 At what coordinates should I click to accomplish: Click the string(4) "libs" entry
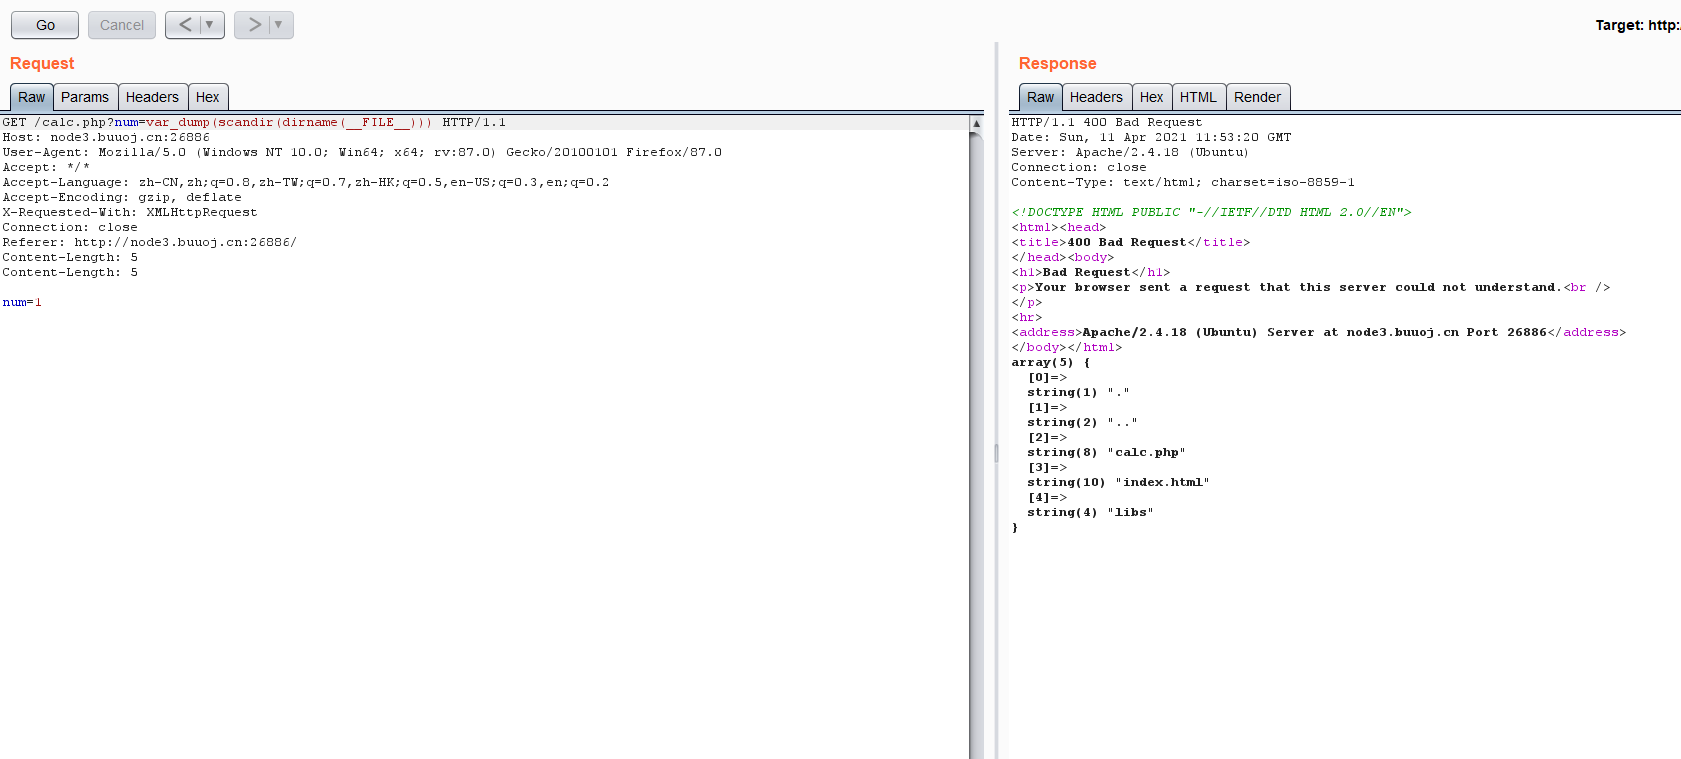point(1090,512)
